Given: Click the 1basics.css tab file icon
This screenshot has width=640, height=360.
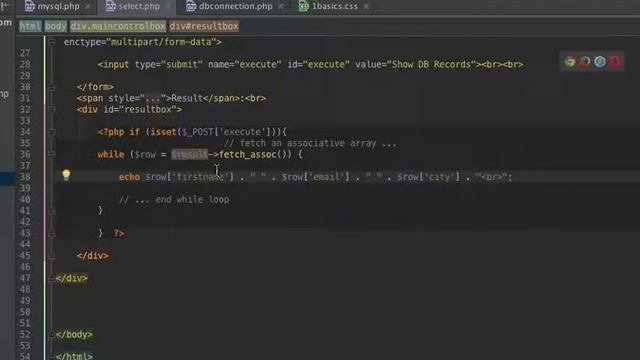Looking at the screenshot, I should pyautogui.click(x=303, y=6).
